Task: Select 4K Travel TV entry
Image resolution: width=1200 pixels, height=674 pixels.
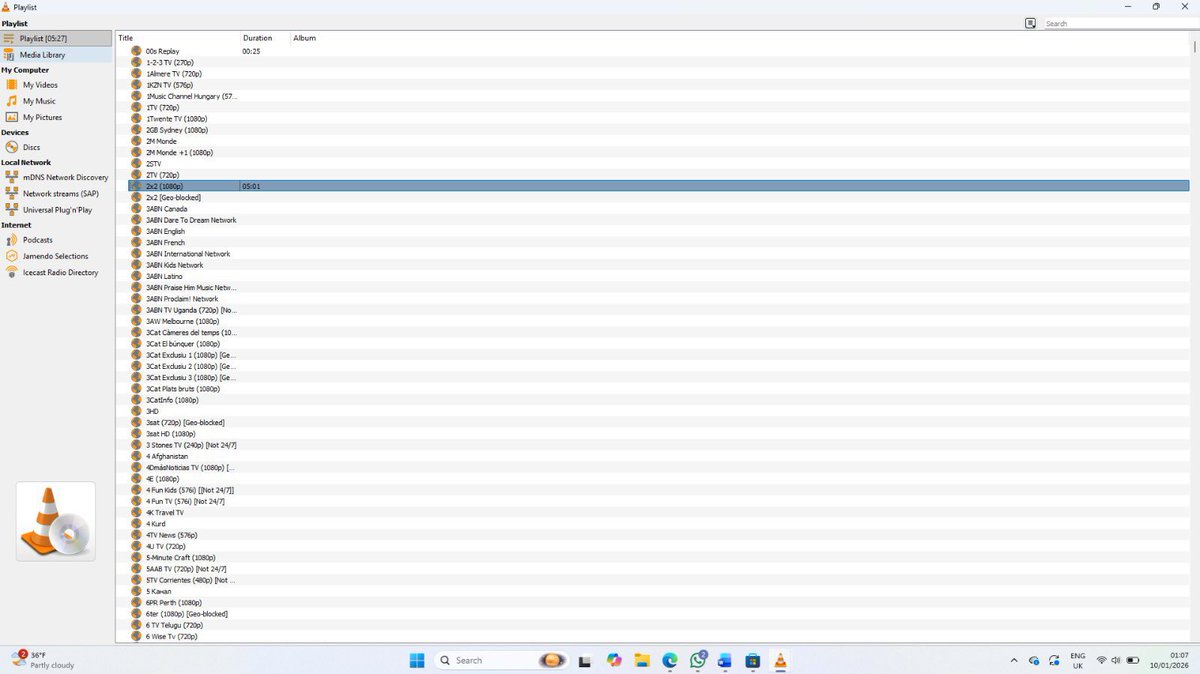Action: (165, 513)
